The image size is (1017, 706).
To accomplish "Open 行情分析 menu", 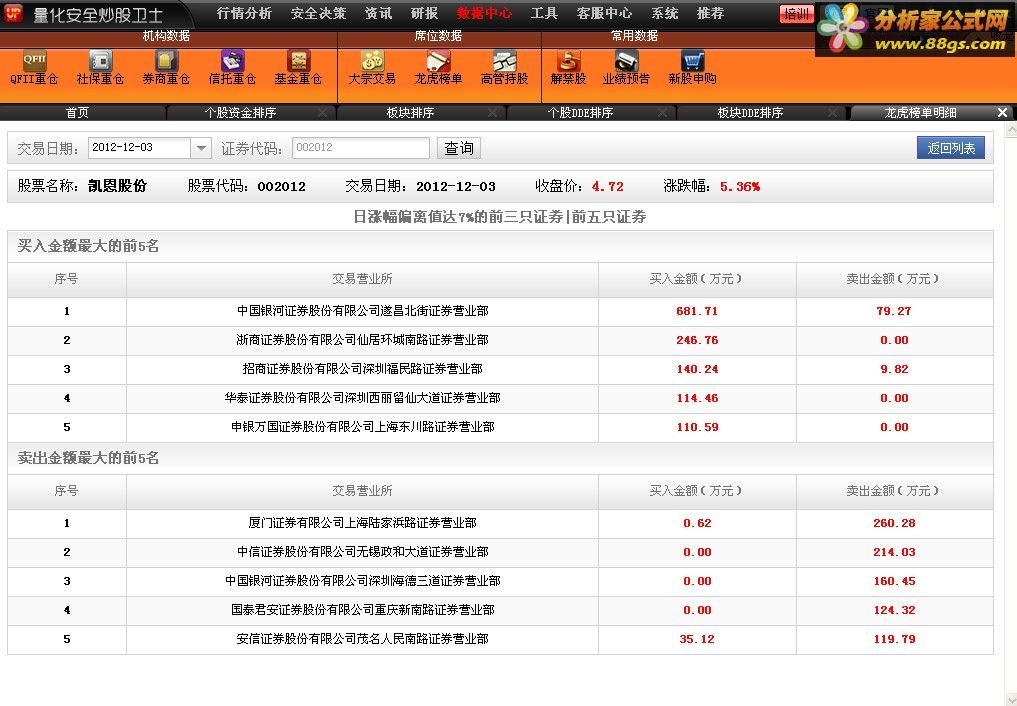I will [x=244, y=13].
